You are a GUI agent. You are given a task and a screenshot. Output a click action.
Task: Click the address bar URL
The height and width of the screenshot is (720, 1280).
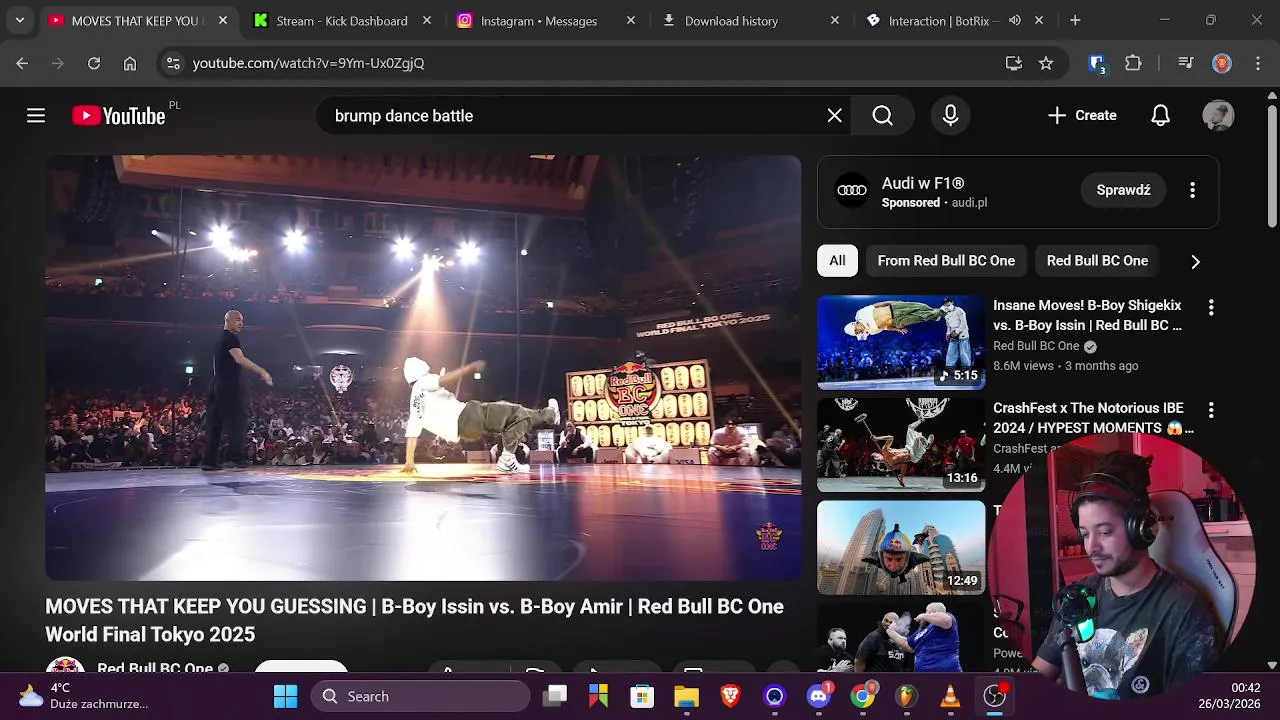click(x=308, y=63)
